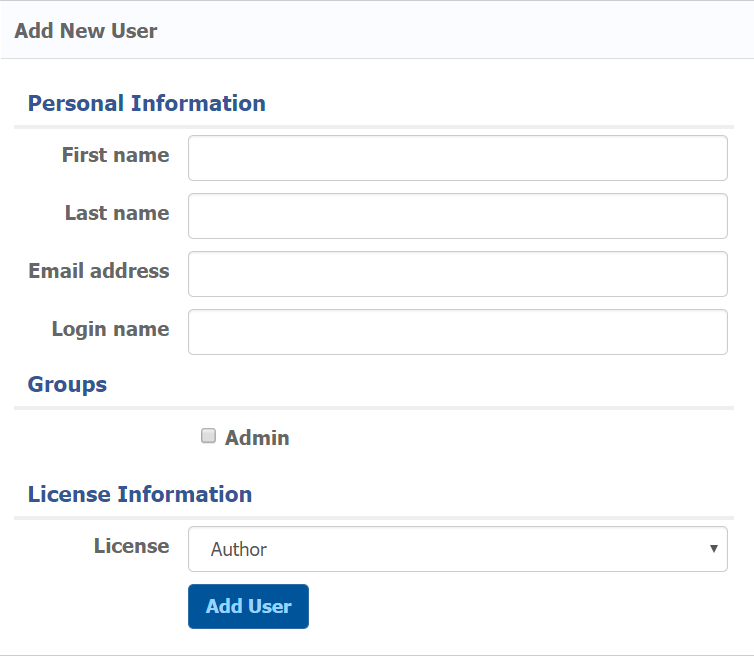754x658 pixels.
Task: Click the License field label
Action: click(131, 546)
